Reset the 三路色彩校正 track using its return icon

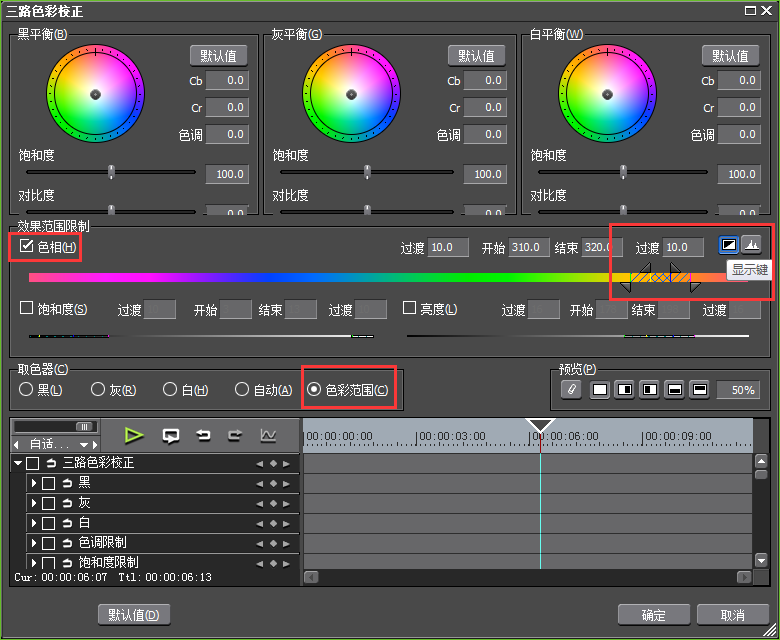tap(51, 463)
